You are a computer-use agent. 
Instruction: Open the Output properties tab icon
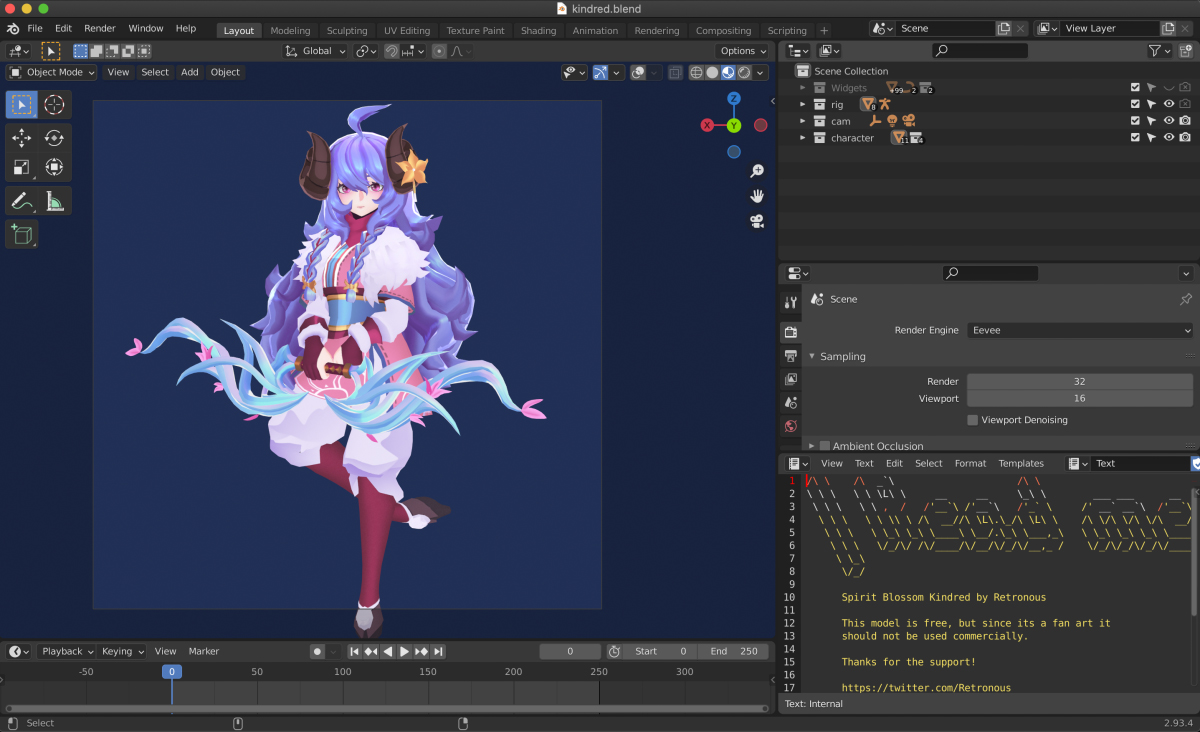(x=791, y=356)
